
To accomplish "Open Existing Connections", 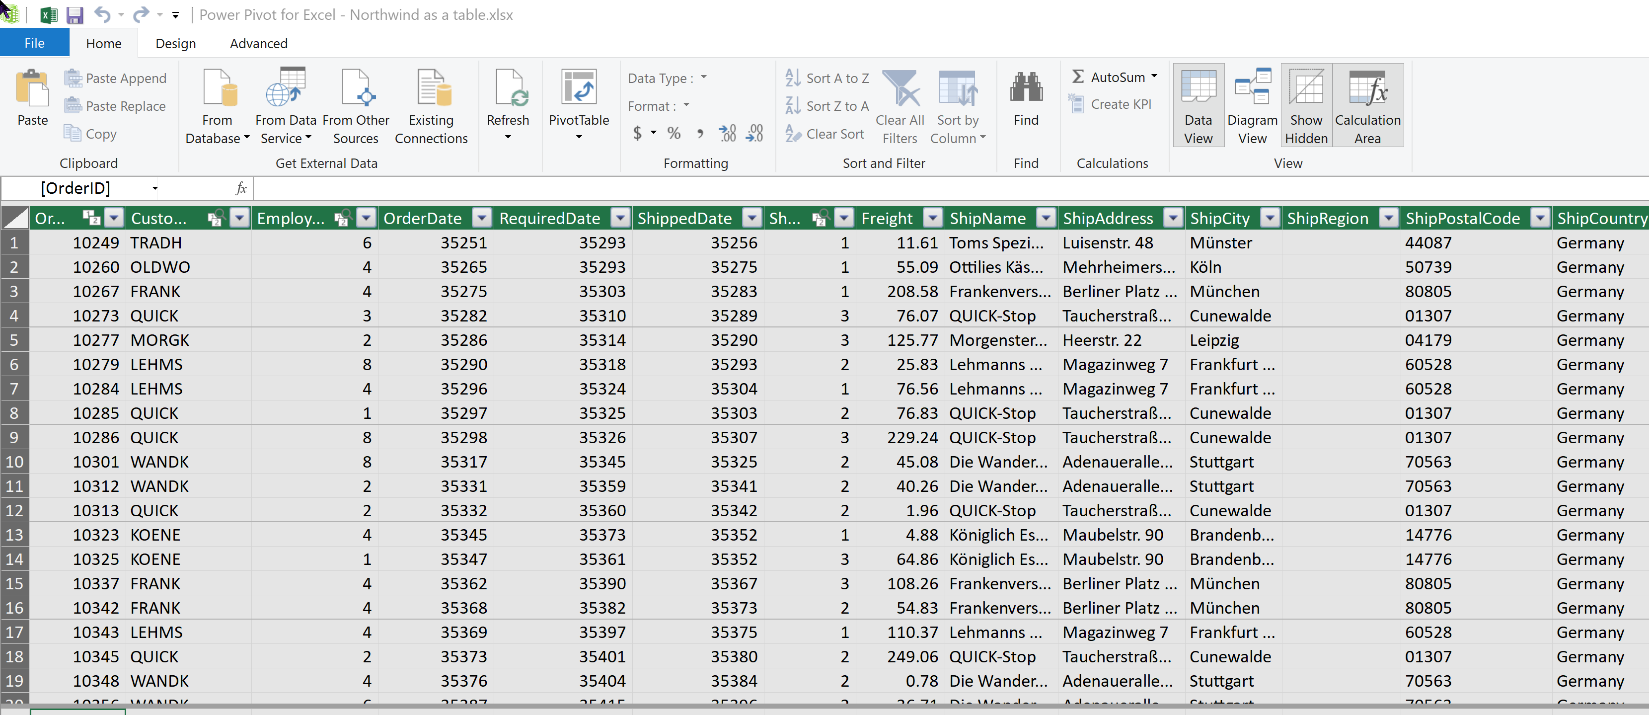I will (x=431, y=106).
